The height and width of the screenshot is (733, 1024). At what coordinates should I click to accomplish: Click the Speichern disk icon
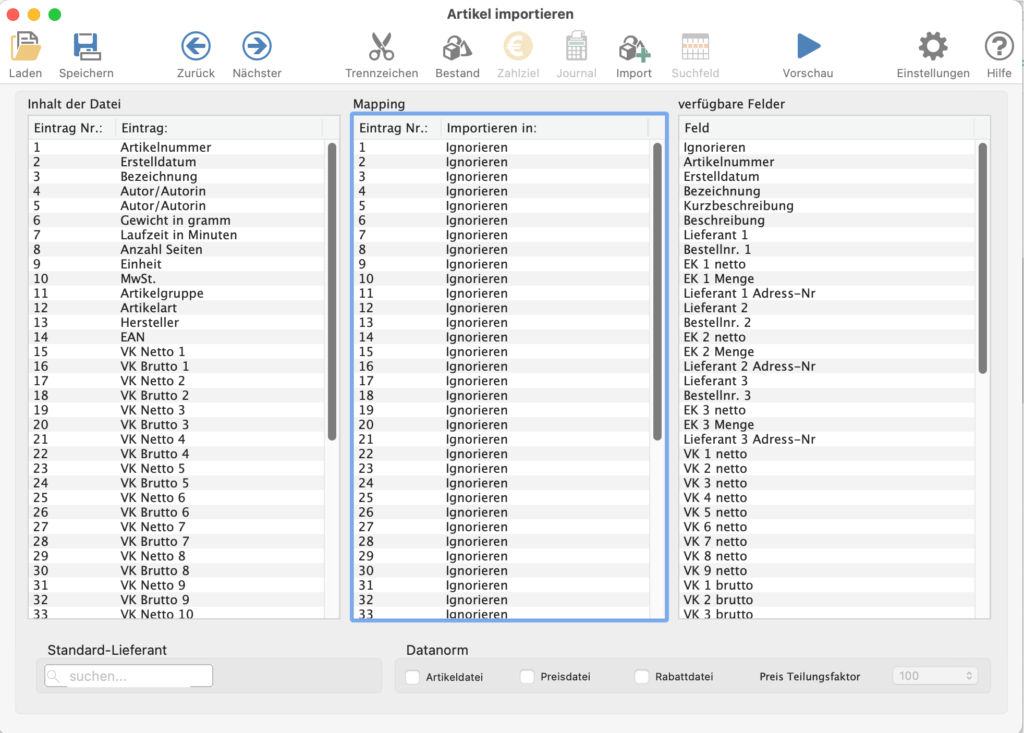click(86, 46)
